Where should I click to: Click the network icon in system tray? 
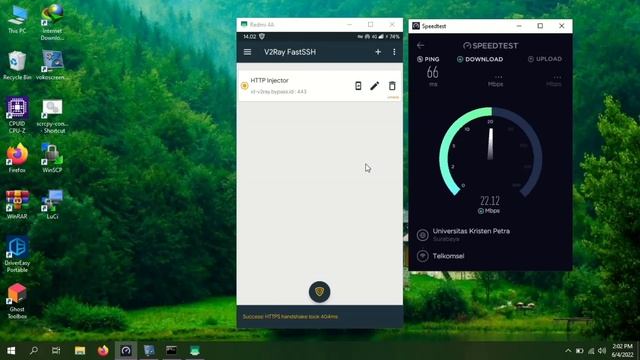pyautogui.click(x=591, y=351)
